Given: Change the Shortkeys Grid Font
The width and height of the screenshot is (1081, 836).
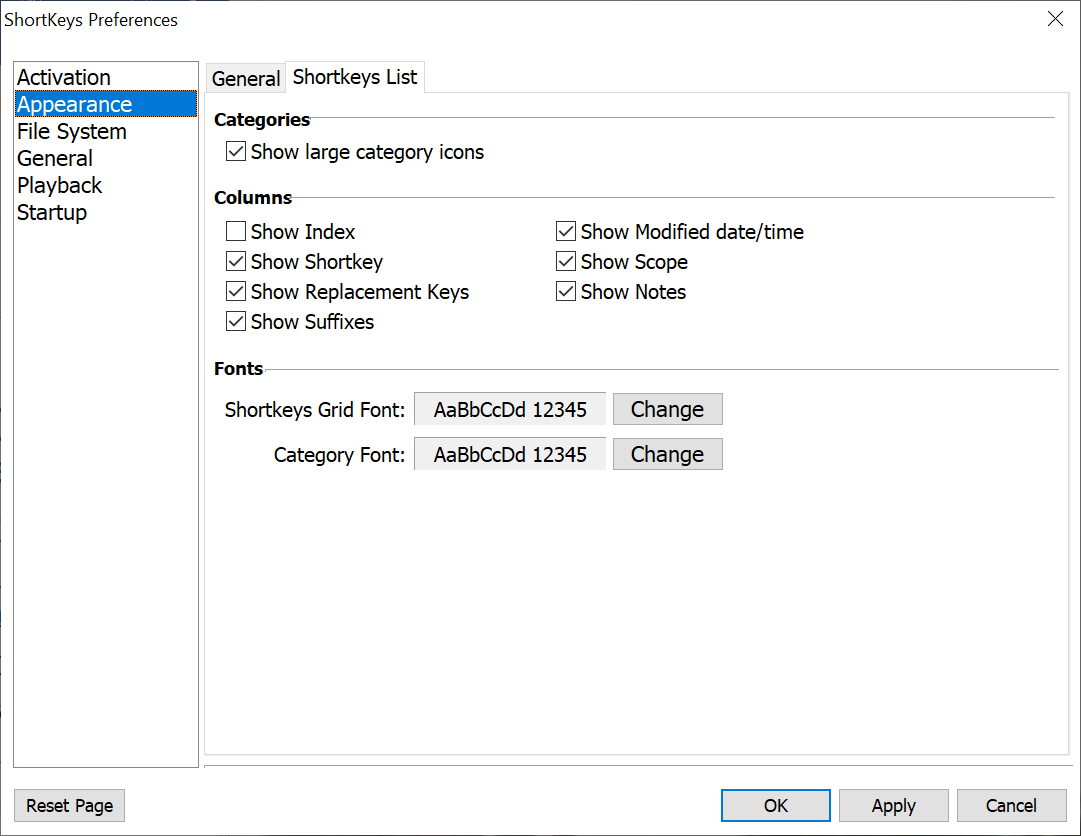Looking at the screenshot, I should [x=667, y=409].
